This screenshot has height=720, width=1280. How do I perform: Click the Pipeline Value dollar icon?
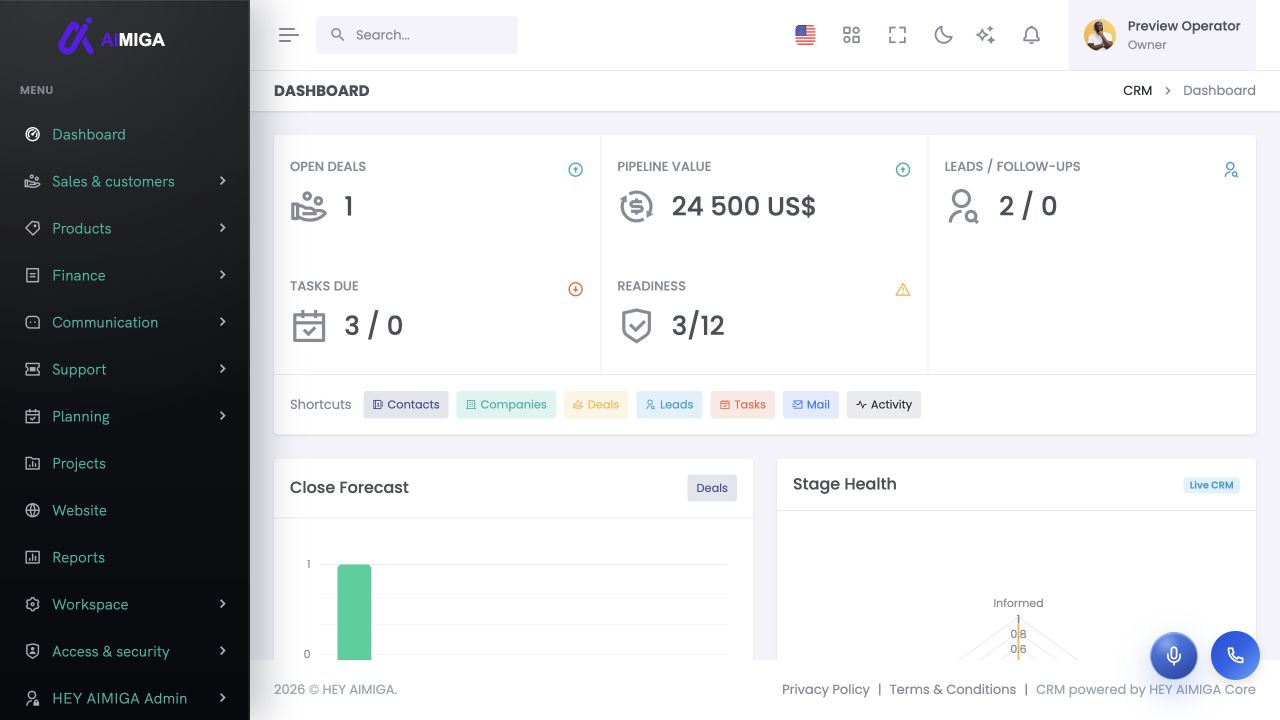636,206
